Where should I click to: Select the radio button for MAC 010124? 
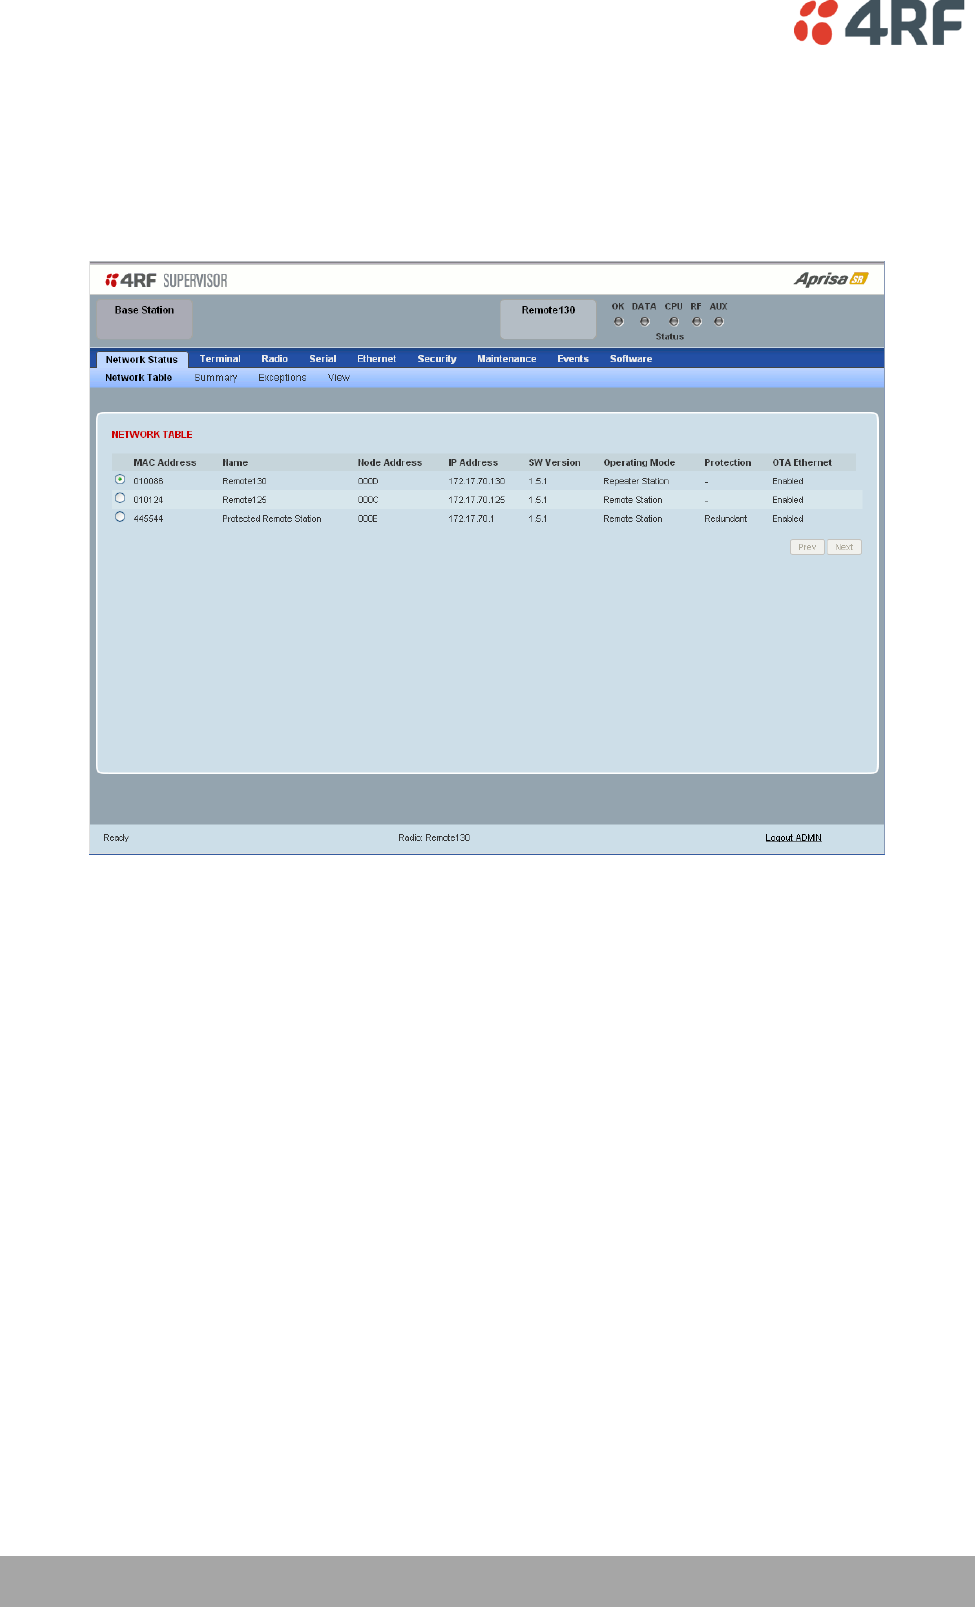point(120,498)
